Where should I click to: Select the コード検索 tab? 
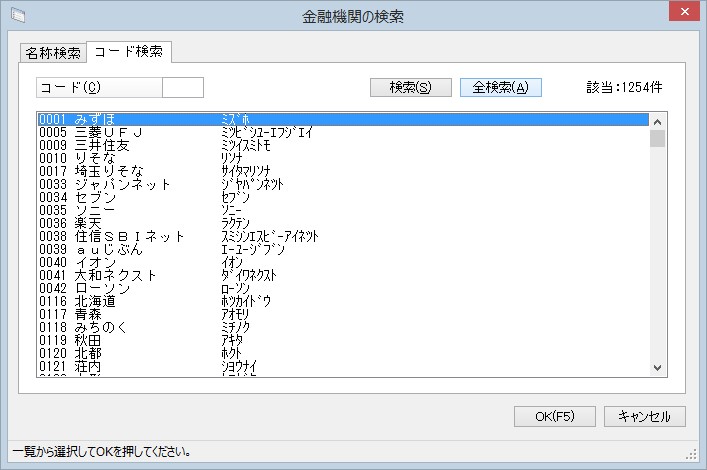point(129,51)
